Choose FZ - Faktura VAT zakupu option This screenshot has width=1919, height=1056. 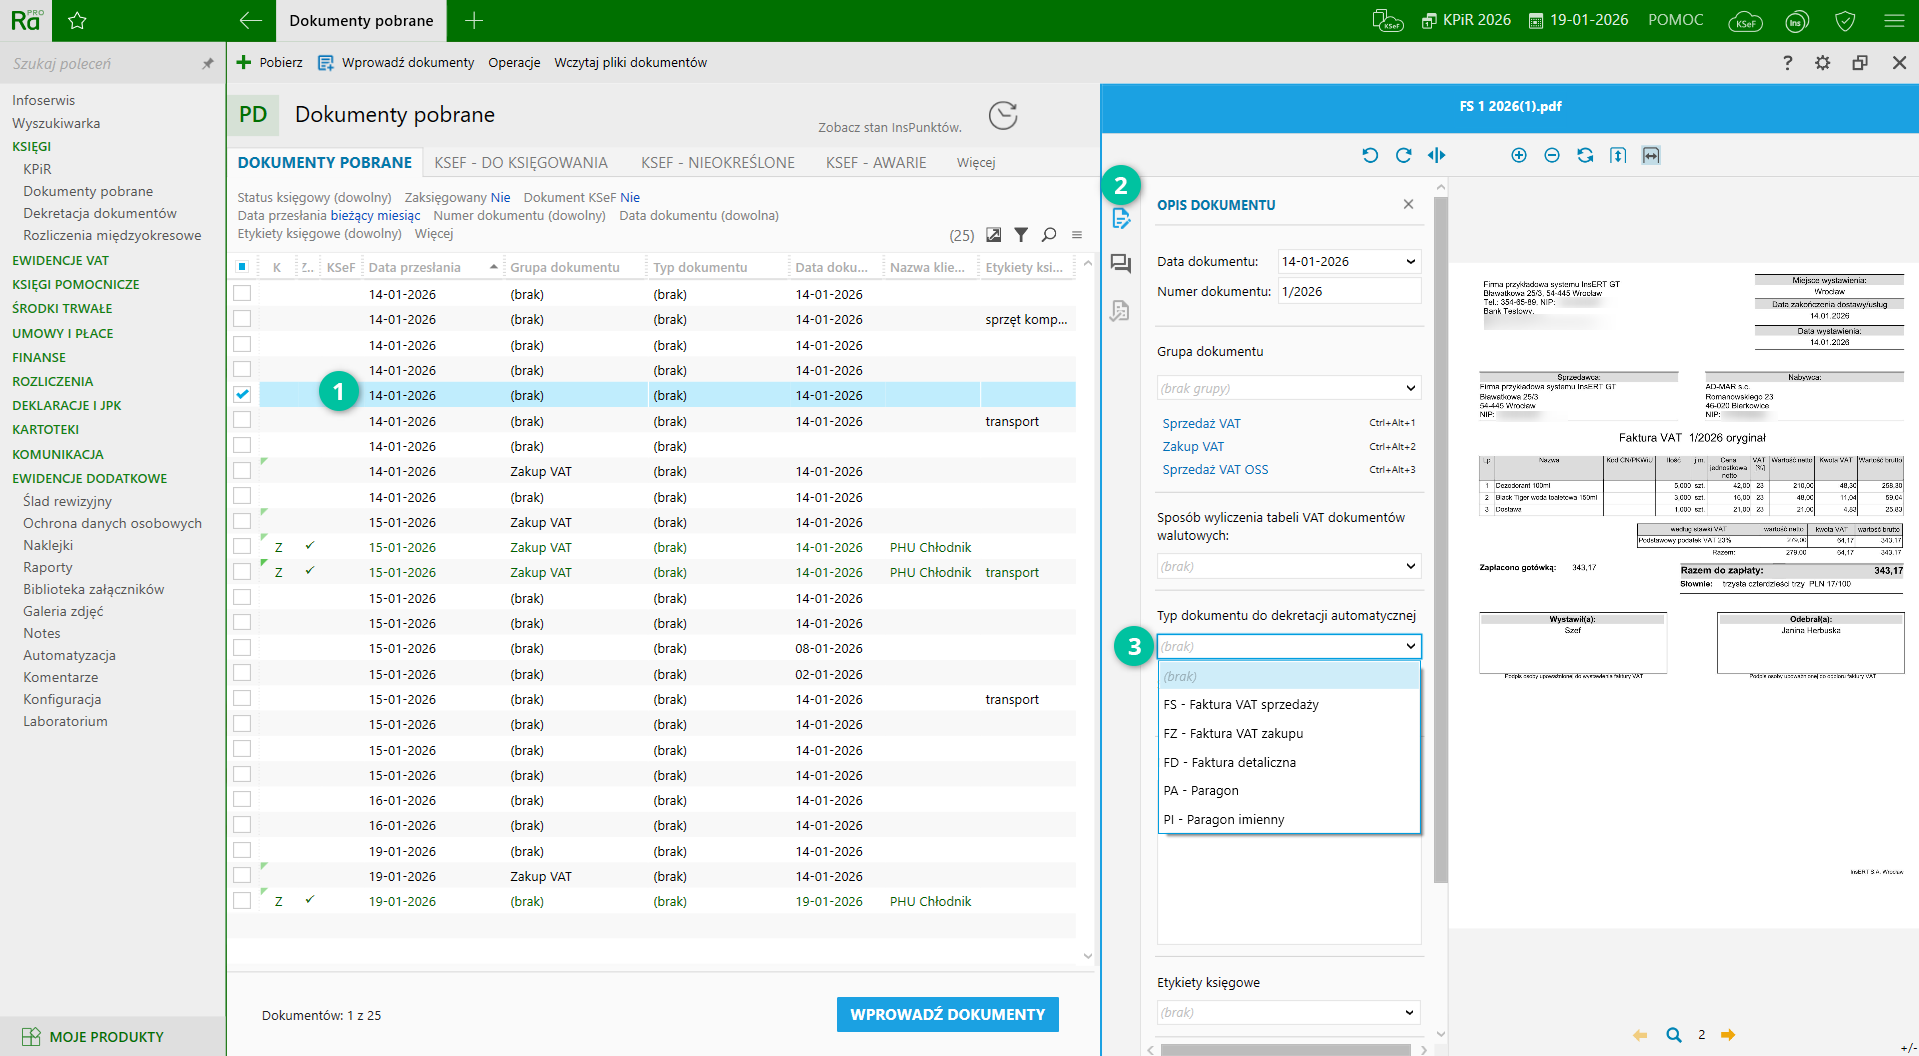point(1233,733)
